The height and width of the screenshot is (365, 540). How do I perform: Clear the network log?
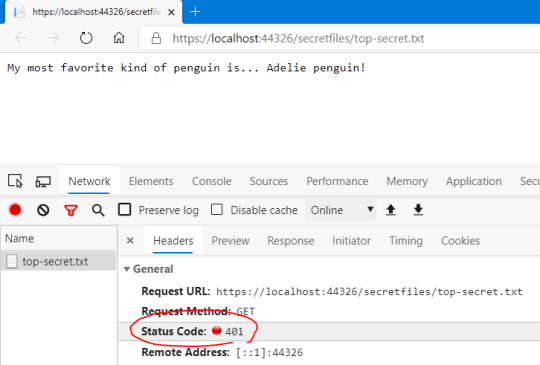(x=43, y=210)
